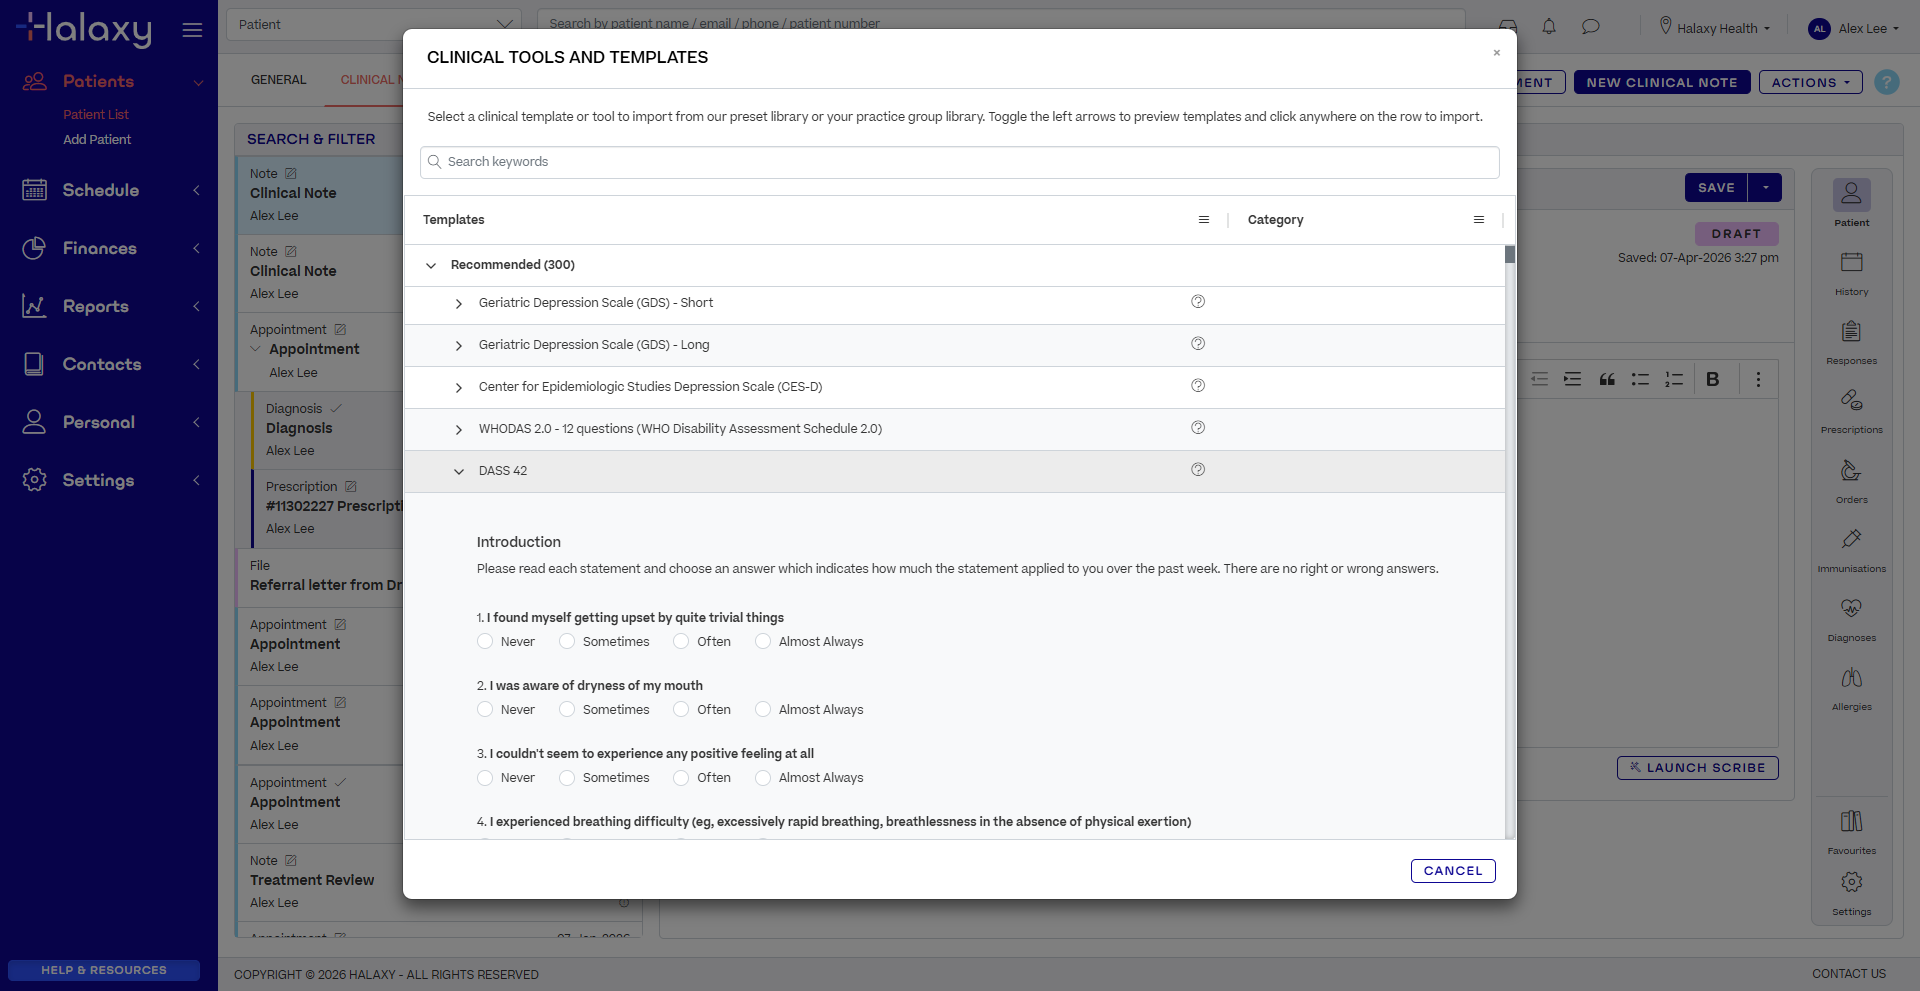Expand the Contacts menu in sidebar

pos(109,364)
